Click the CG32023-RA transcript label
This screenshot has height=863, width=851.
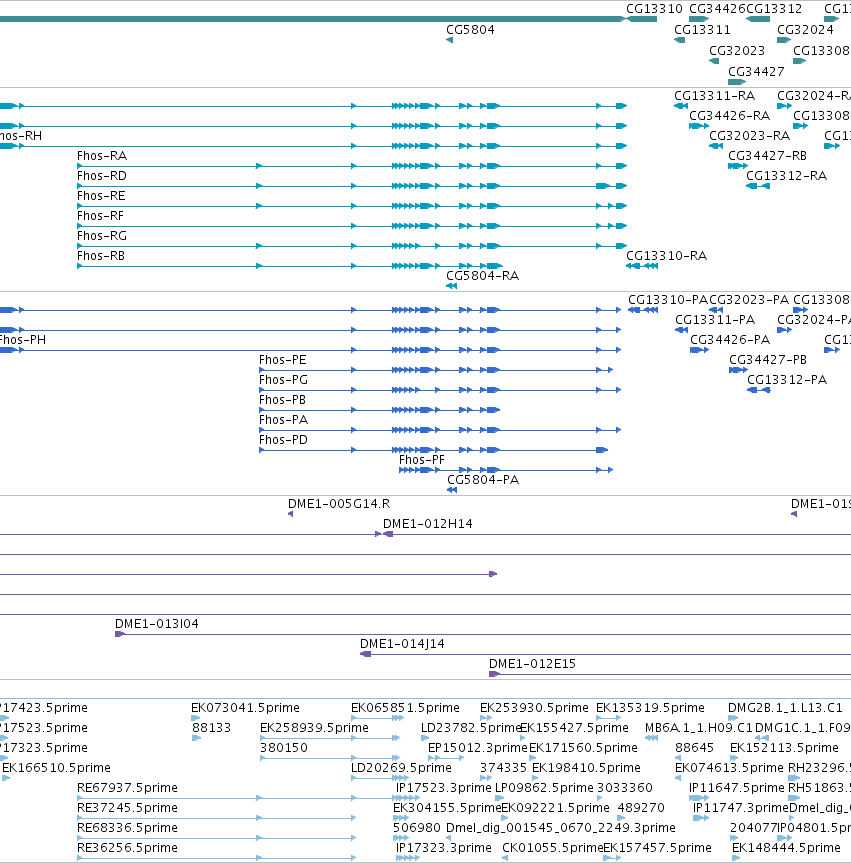pos(749,135)
